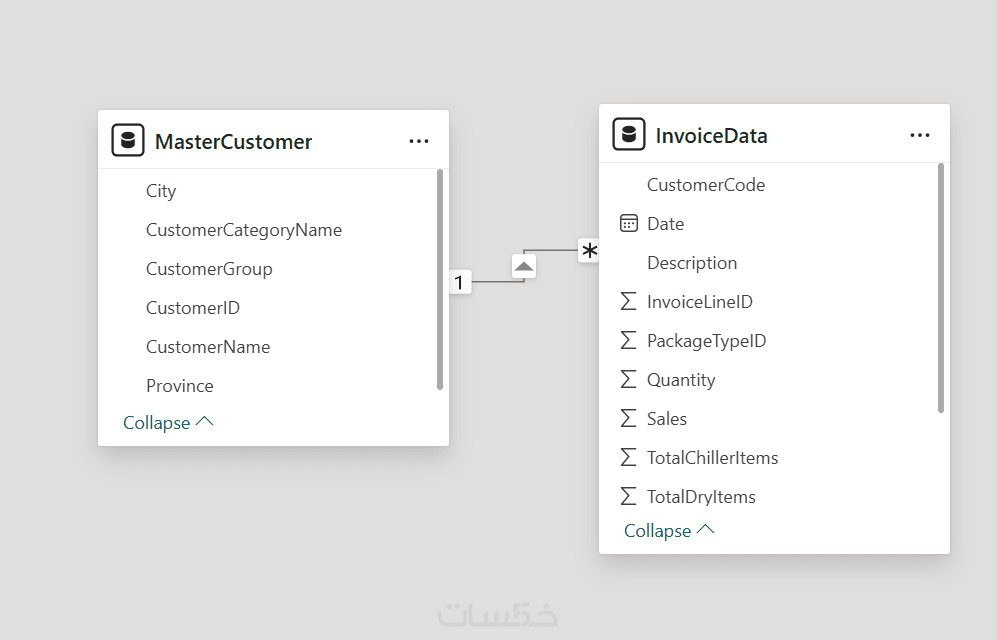Click the sigma icon beside InvoiceLineID

[629, 302]
